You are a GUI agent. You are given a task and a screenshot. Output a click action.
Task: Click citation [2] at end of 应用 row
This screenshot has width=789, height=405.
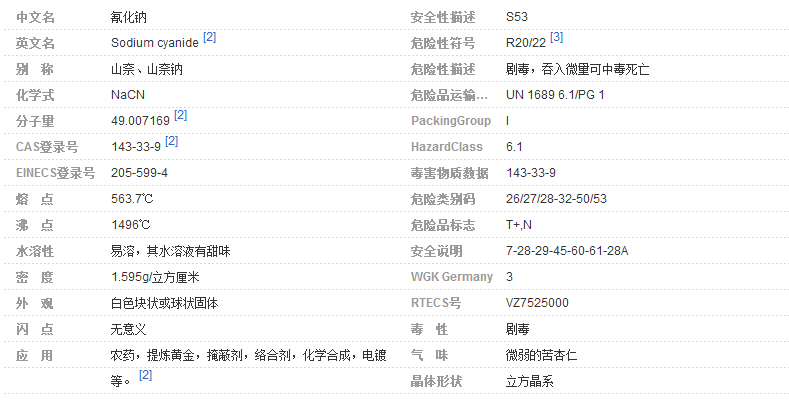pos(146,375)
